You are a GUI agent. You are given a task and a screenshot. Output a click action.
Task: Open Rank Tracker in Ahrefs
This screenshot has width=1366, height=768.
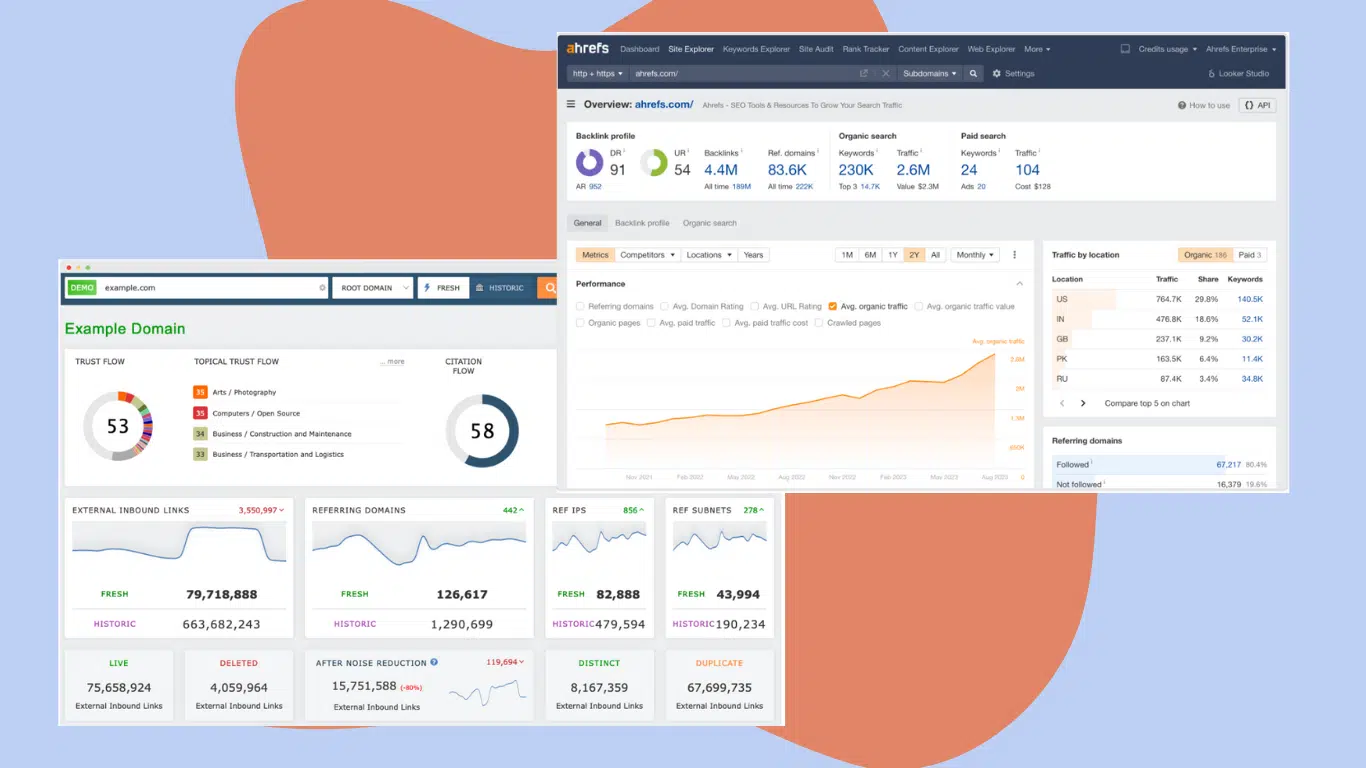[866, 49]
